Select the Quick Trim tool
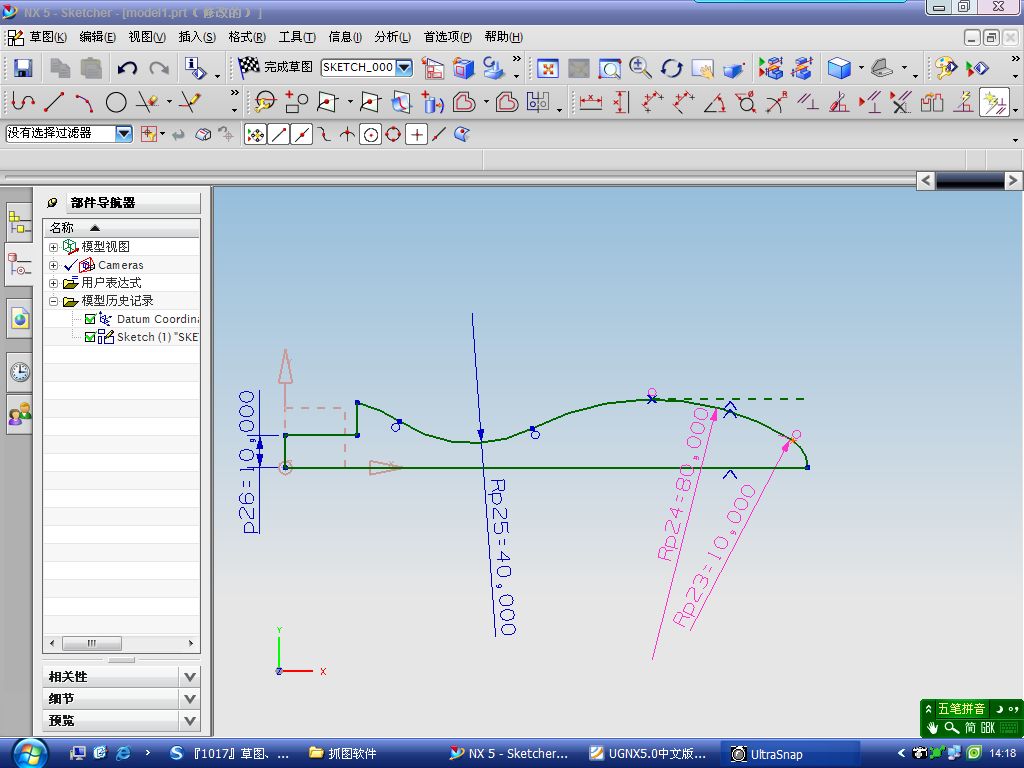This screenshot has height=768, width=1024. tap(148, 102)
